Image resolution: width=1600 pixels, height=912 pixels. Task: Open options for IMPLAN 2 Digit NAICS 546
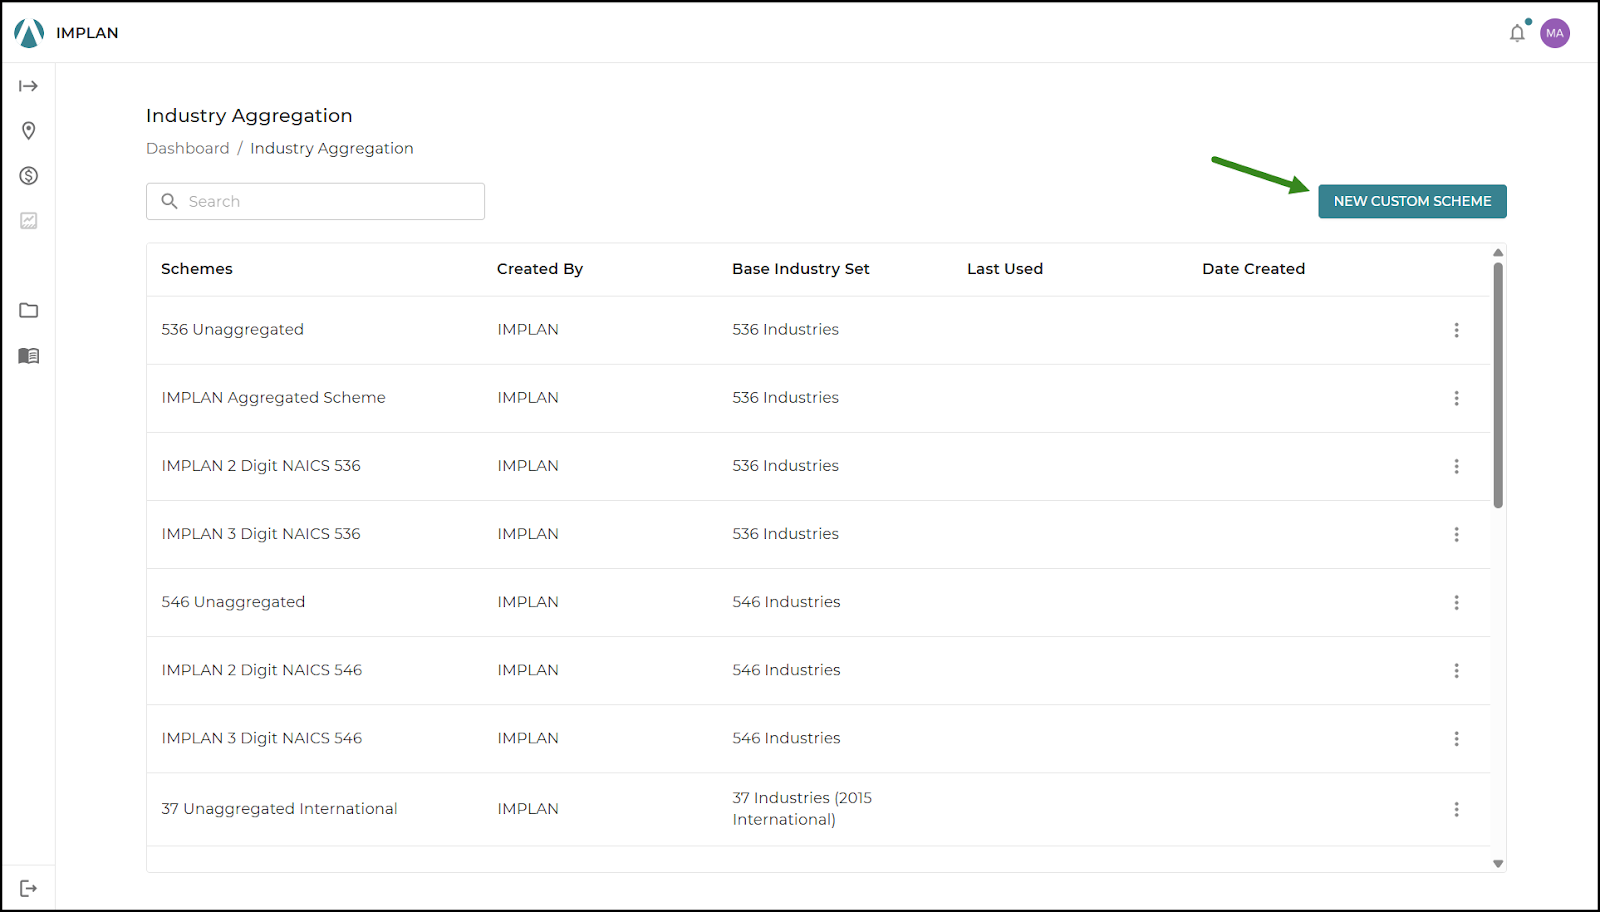pyautogui.click(x=1456, y=670)
